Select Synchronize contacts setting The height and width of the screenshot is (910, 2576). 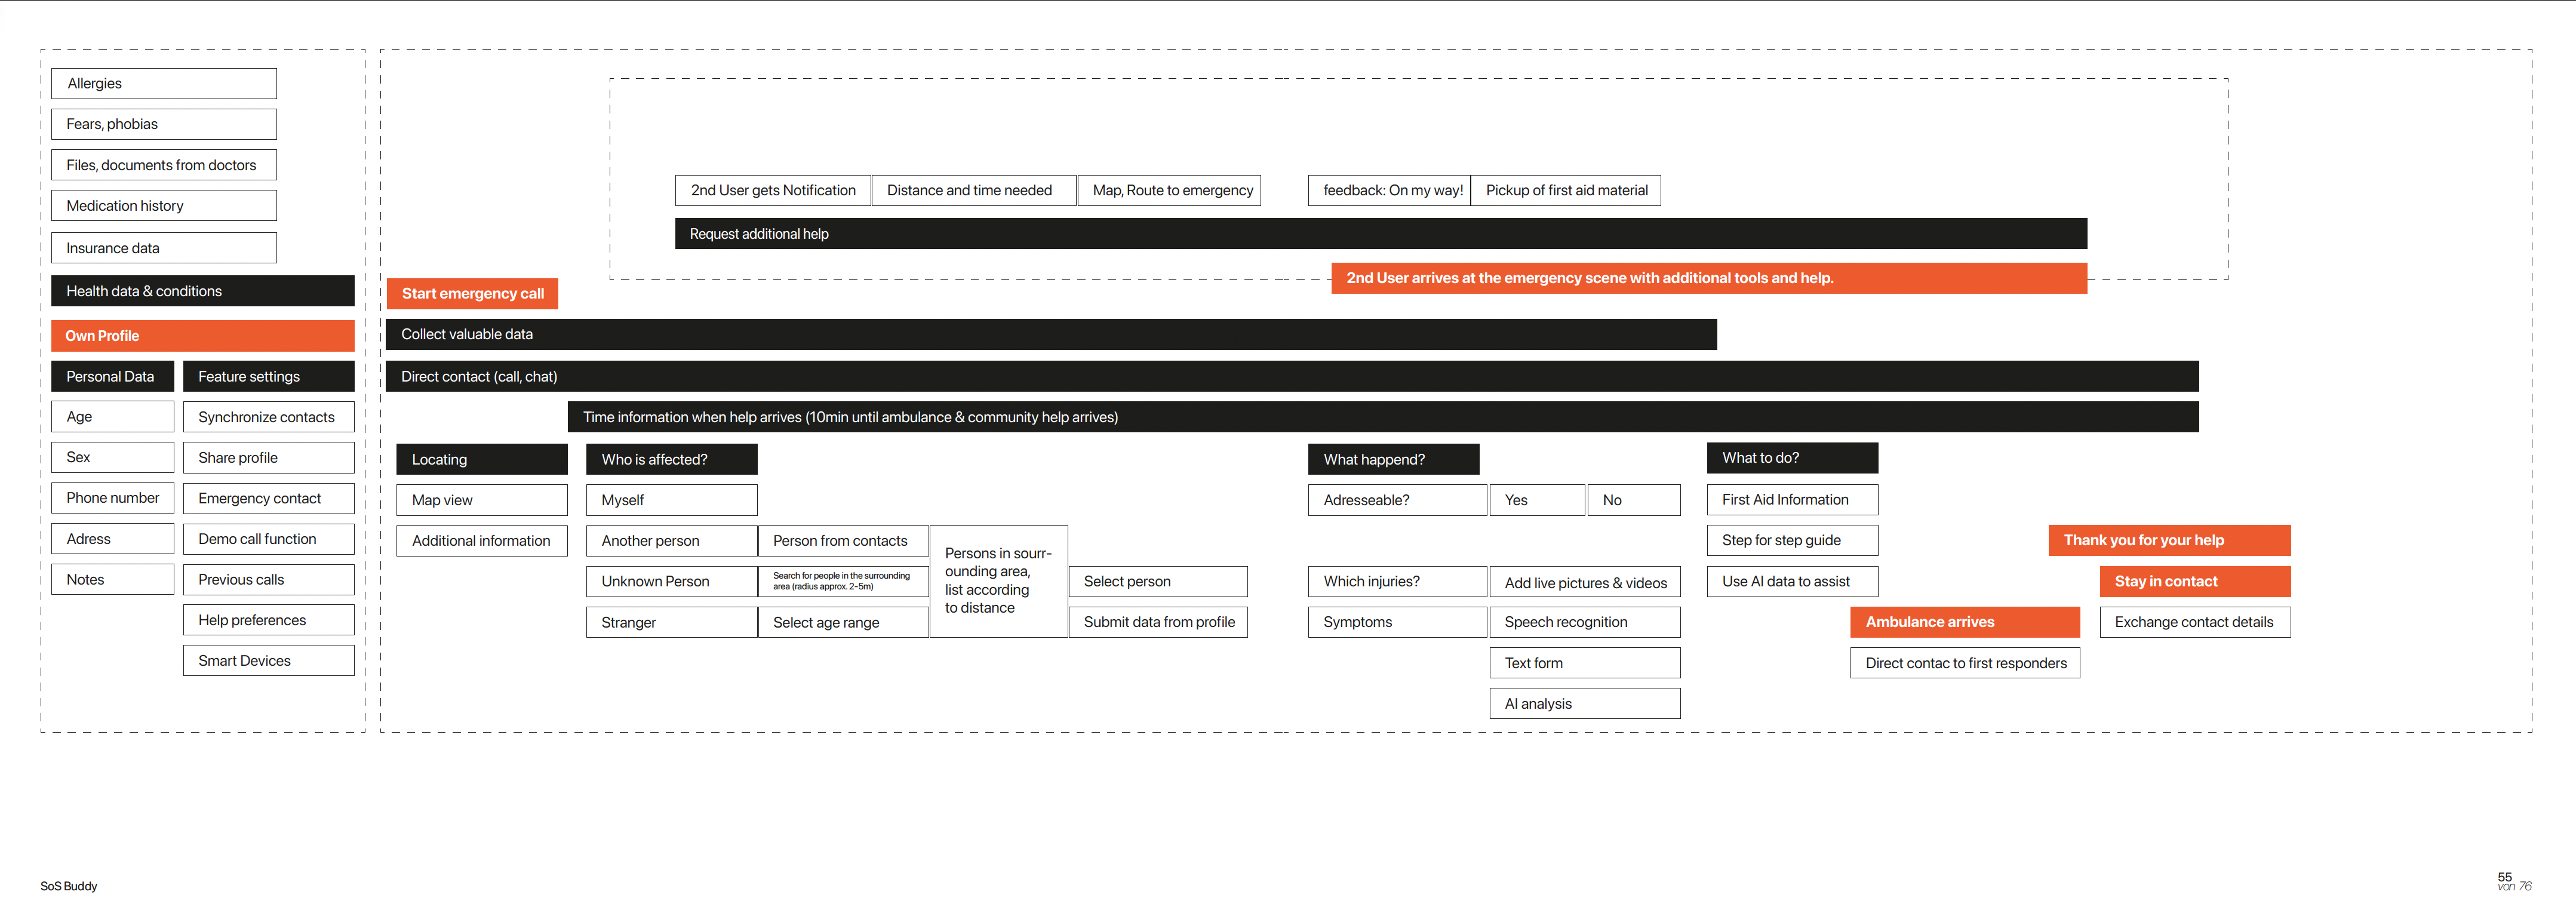coord(268,417)
